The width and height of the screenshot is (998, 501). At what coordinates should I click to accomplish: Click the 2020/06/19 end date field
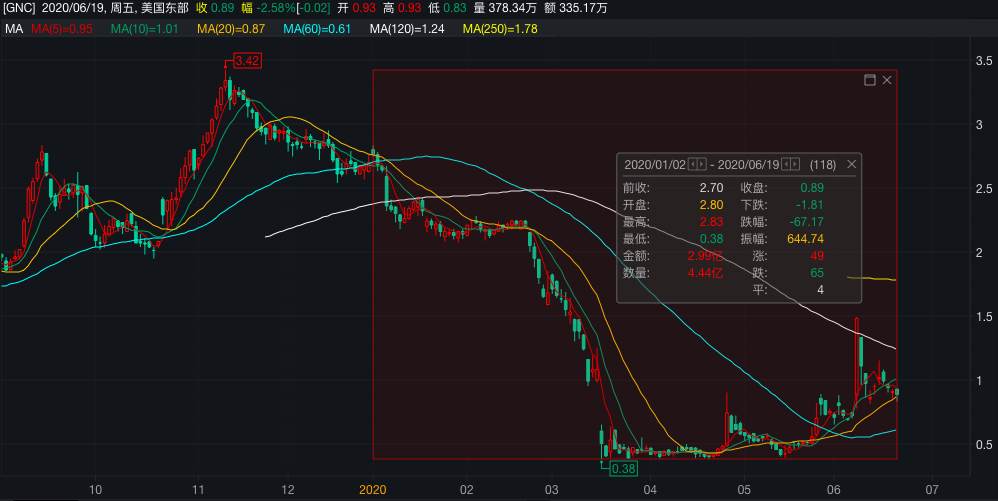[749, 164]
